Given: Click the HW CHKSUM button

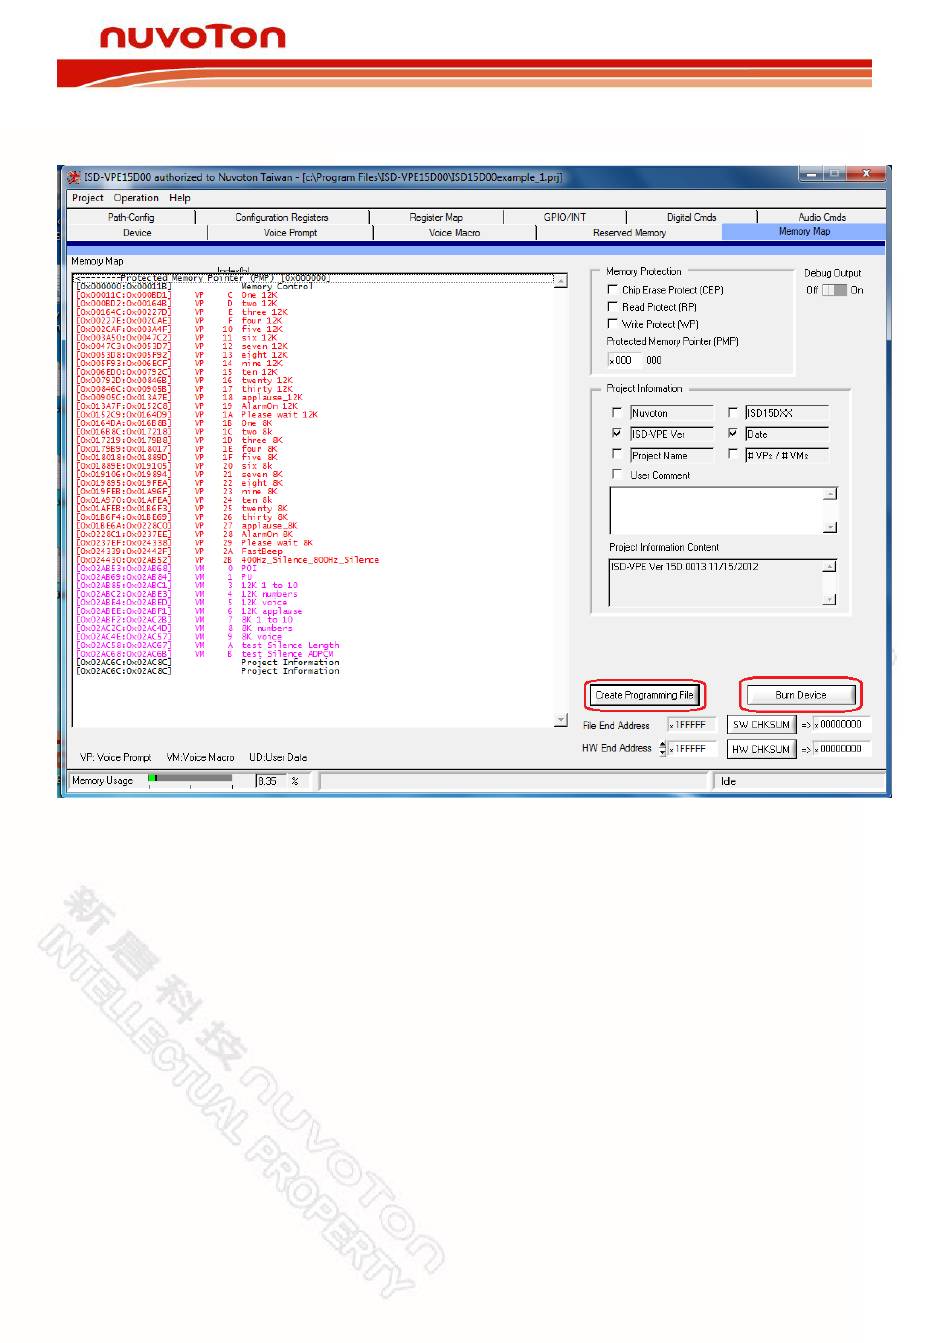Looking at the screenshot, I should (762, 749).
